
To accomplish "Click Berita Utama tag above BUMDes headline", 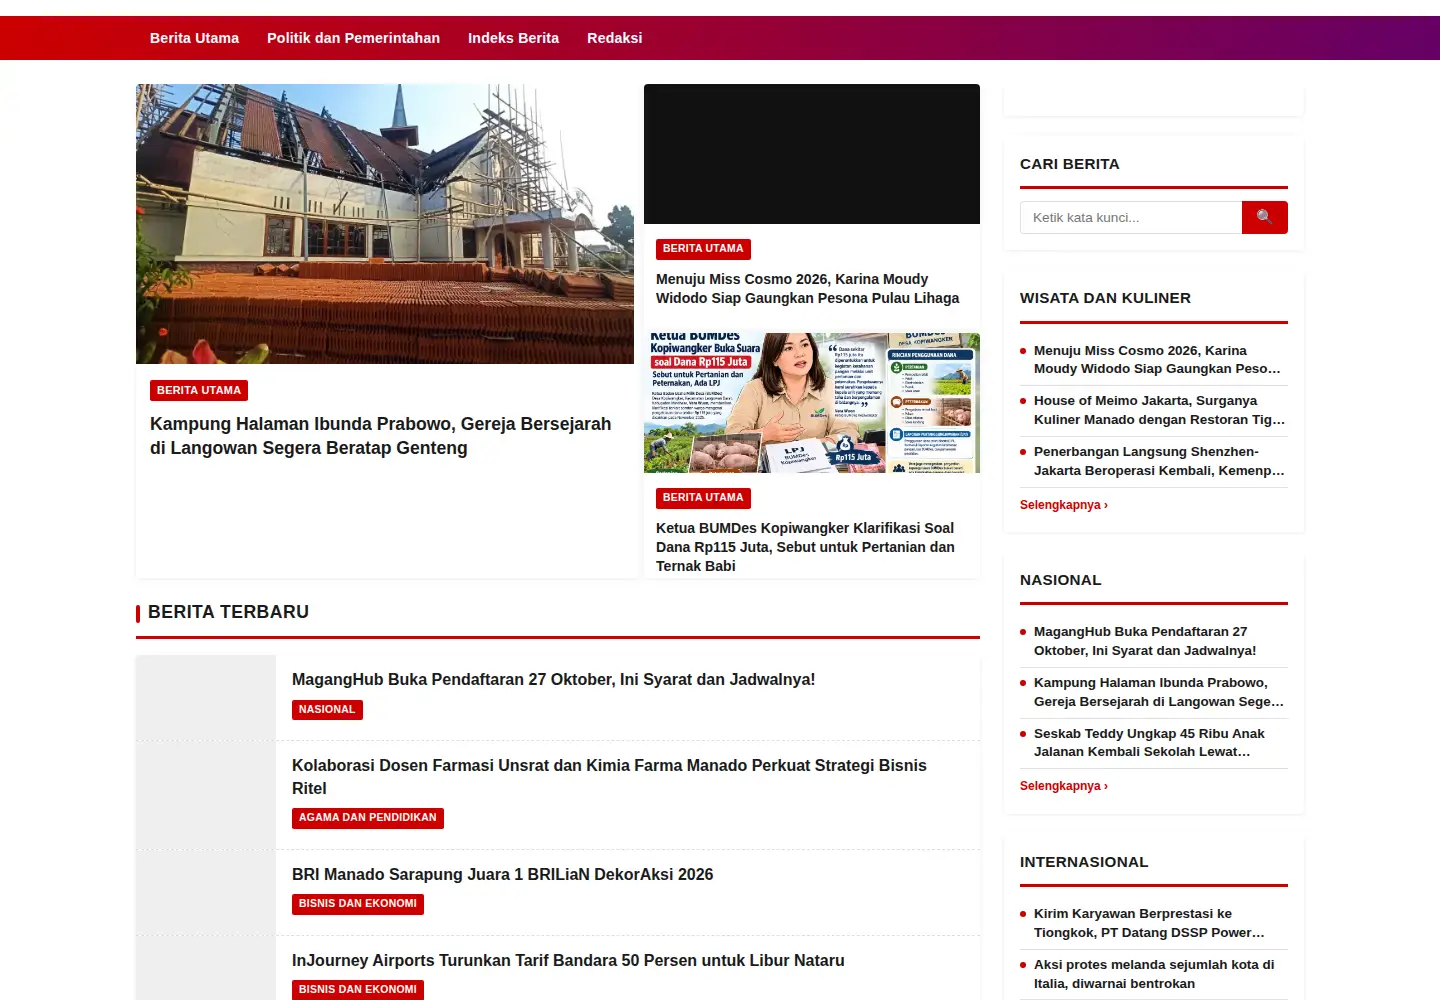I will pyautogui.click(x=703, y=498).
